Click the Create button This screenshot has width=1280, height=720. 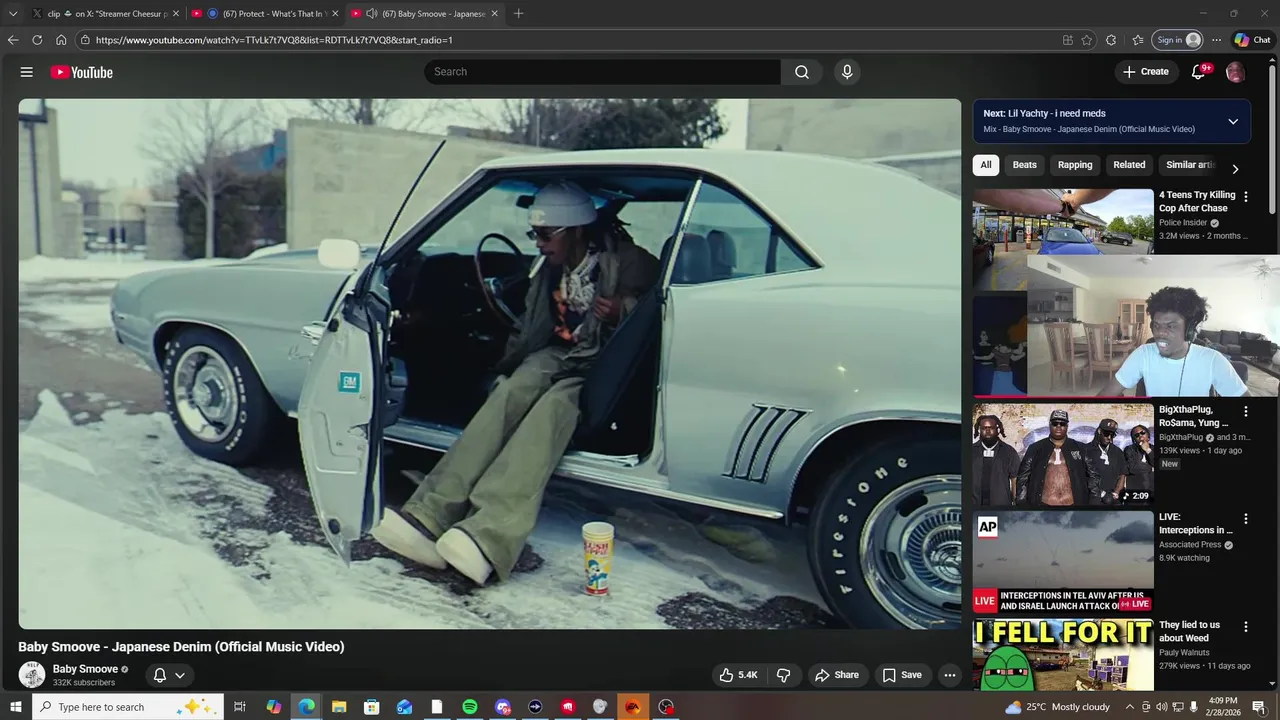1146,72
